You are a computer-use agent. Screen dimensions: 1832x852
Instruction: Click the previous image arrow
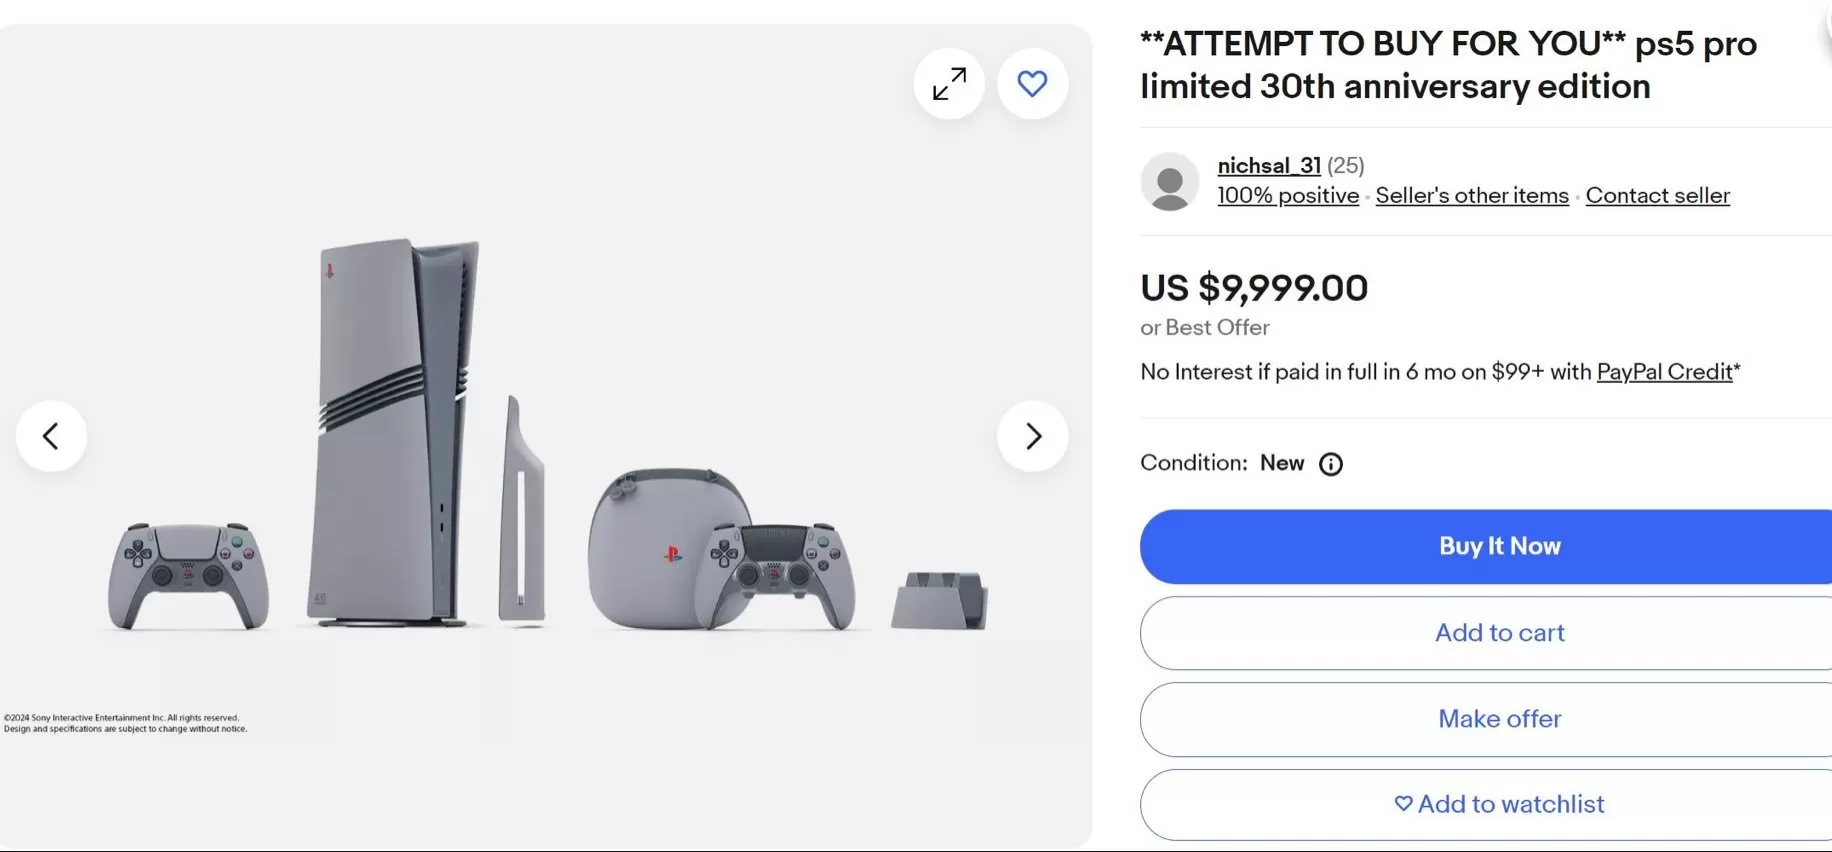51,436
